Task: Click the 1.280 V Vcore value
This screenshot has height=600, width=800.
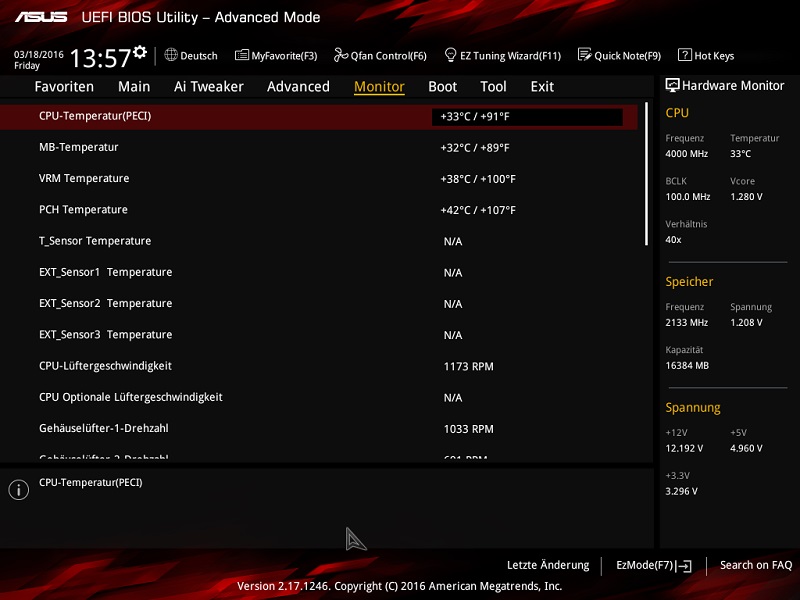Action: click(x=746, y=197)
